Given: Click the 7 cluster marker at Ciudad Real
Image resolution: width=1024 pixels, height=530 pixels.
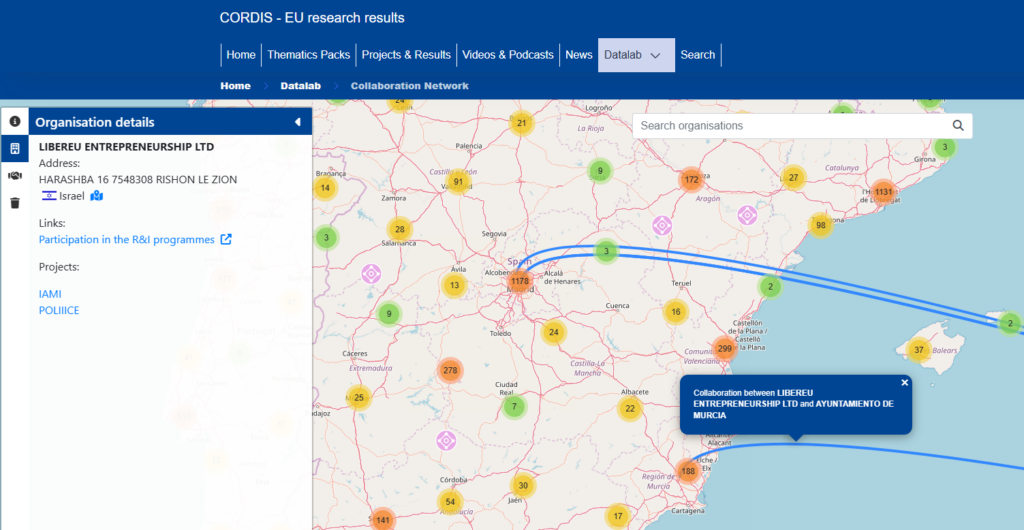Looking at the screenshot, I should [x=515, y=407].
